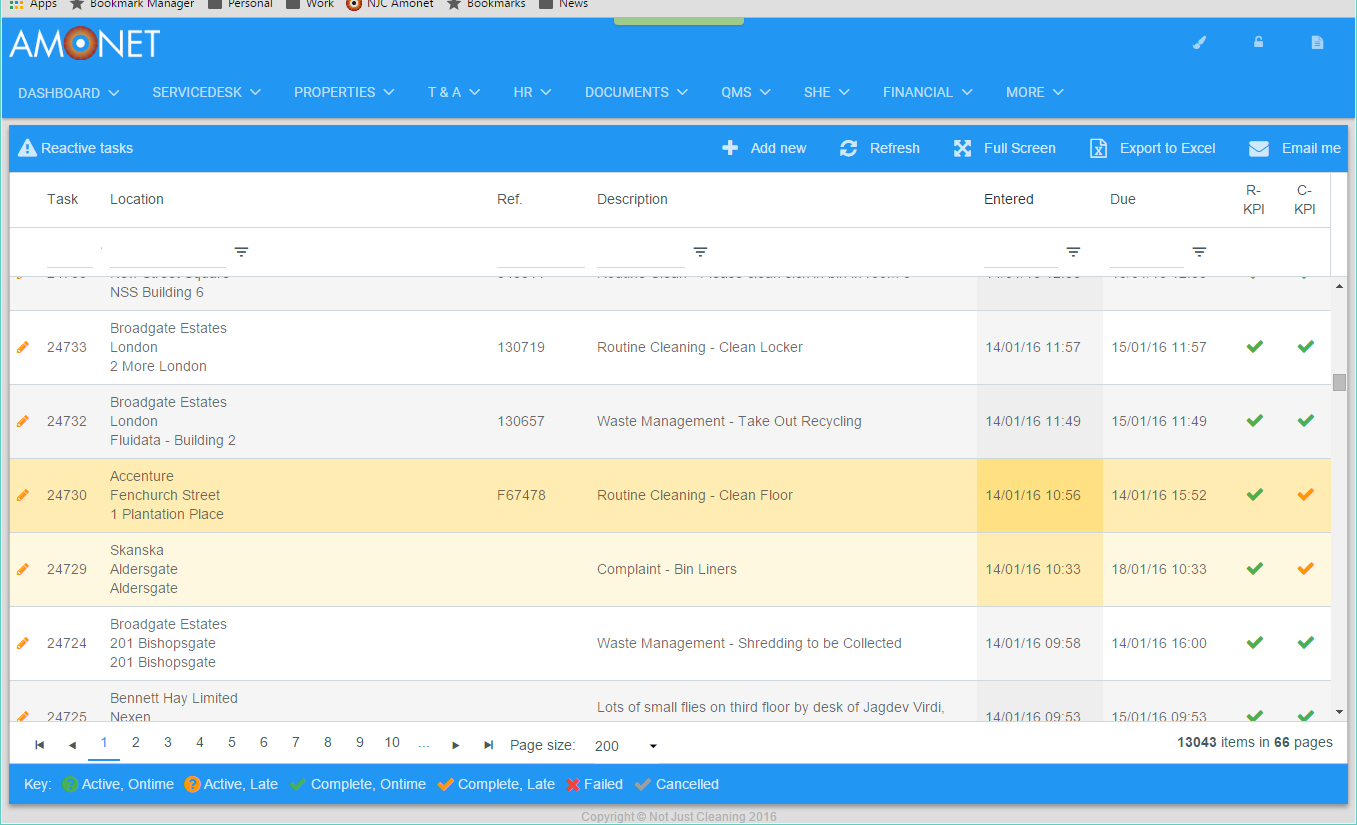Export the task list to Excel

[1153, 148]
